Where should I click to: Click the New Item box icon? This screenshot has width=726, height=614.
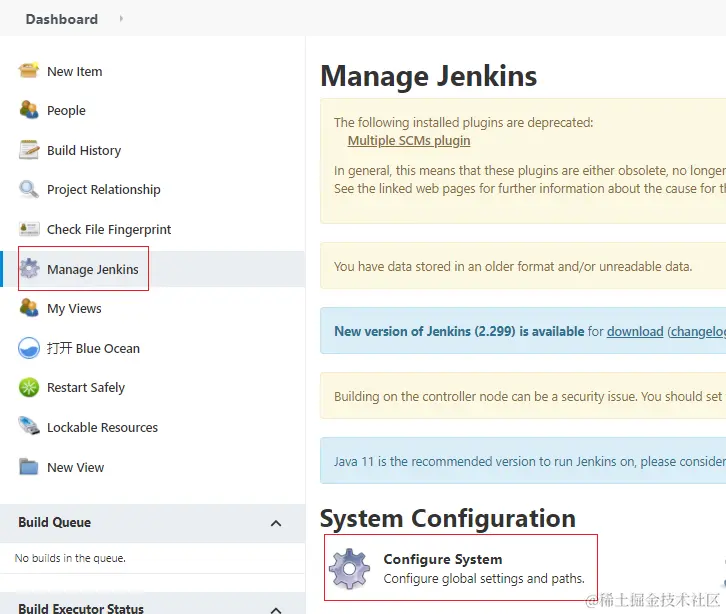point(29,71)
